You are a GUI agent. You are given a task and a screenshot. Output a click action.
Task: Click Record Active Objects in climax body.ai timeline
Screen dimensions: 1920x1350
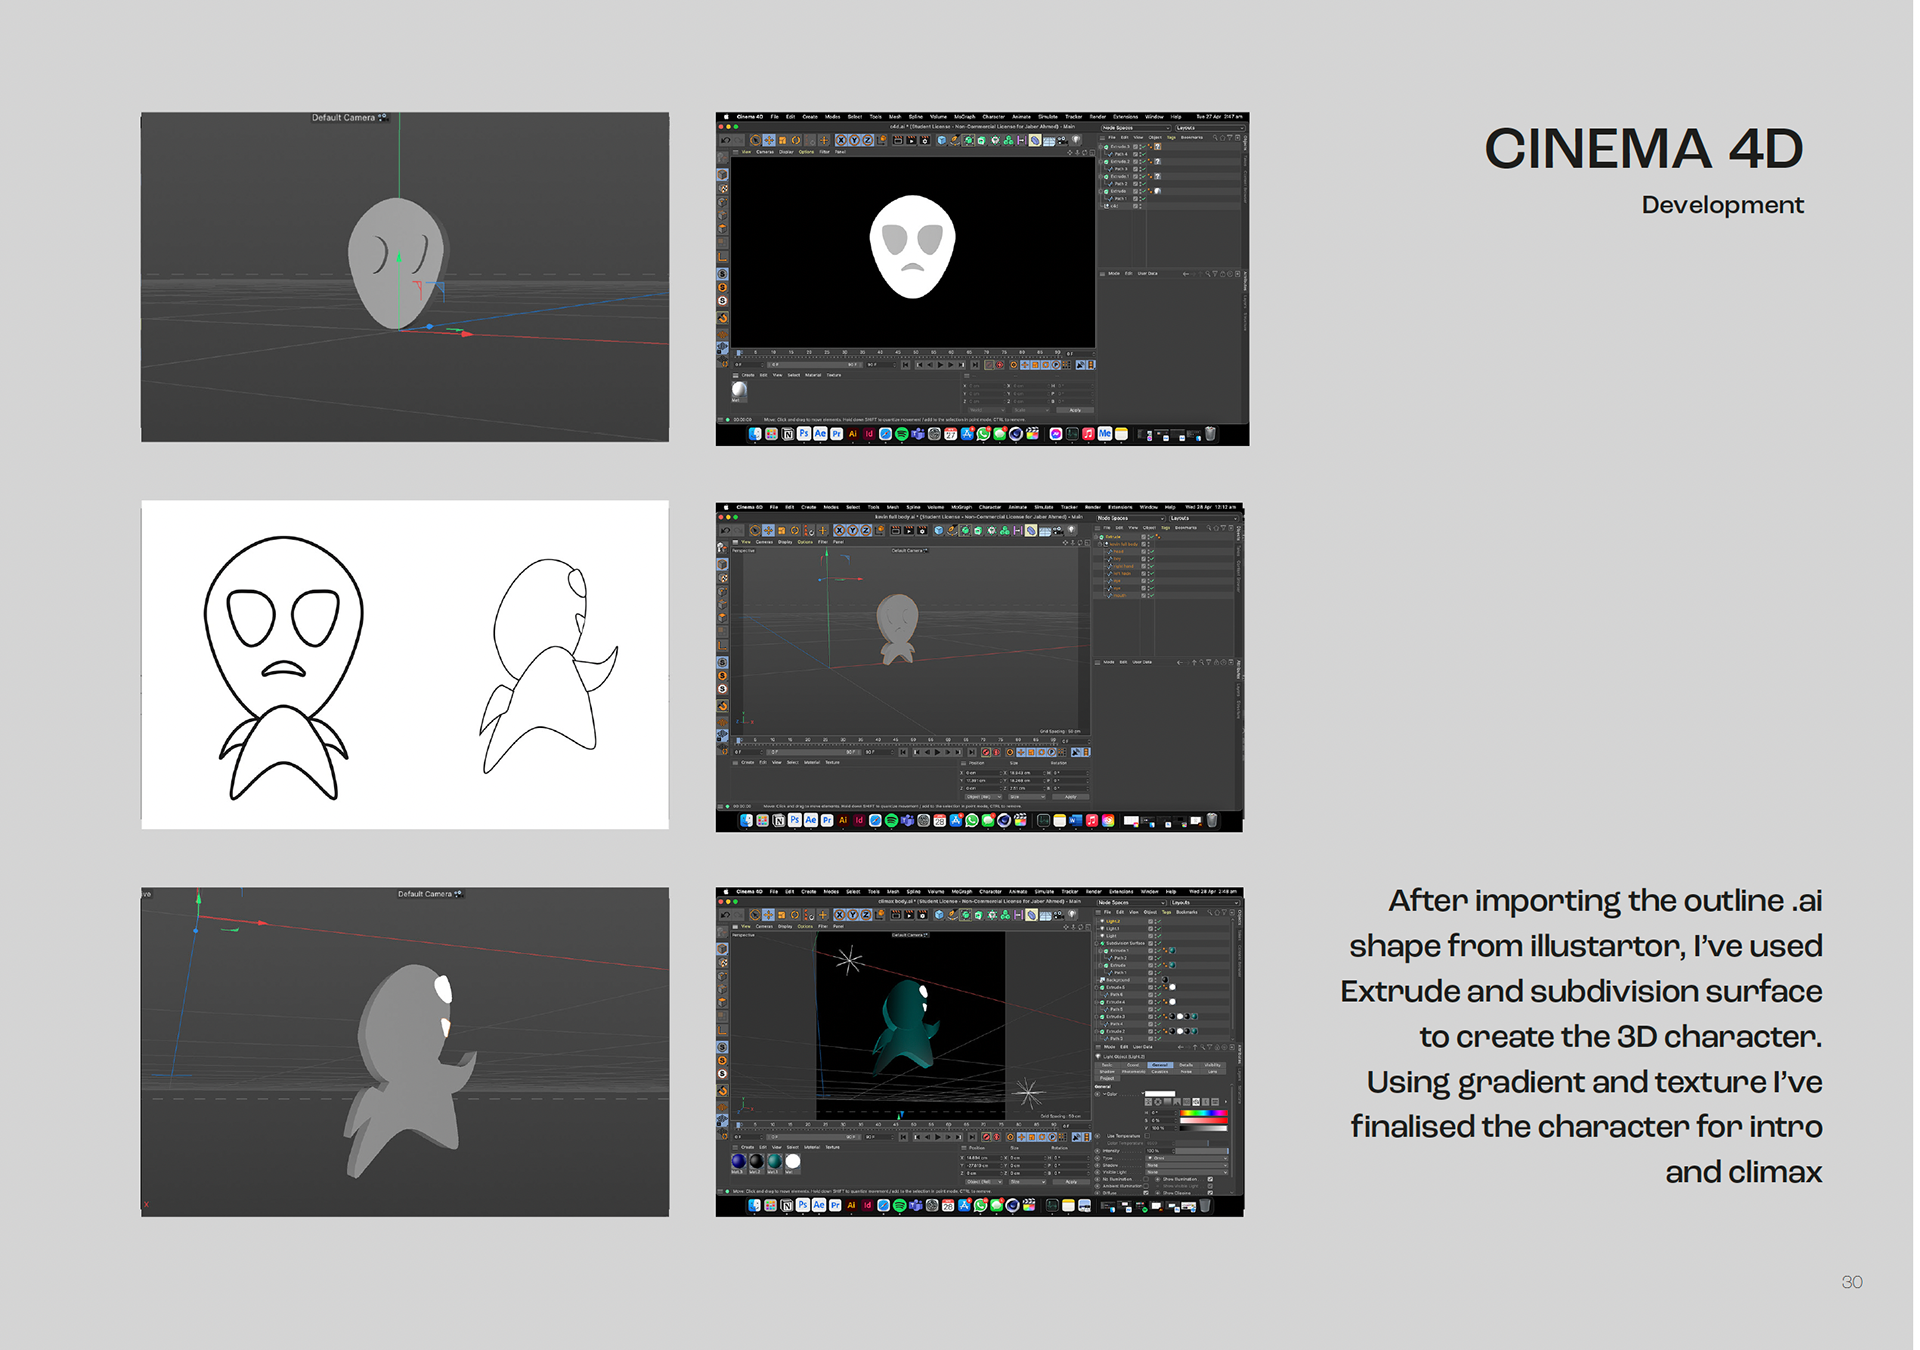point(986,1137)
